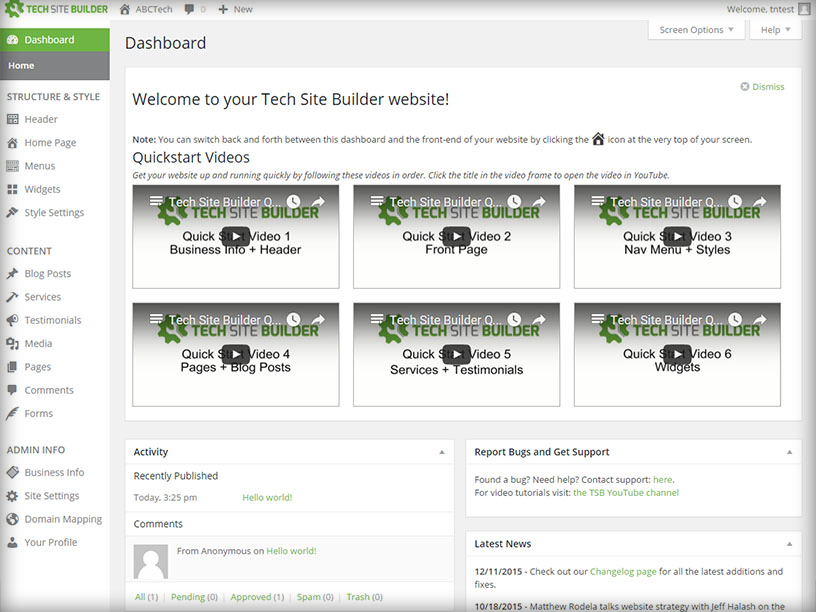Click the + New icon in the top bar
The image size is (816, 612).
225,9
